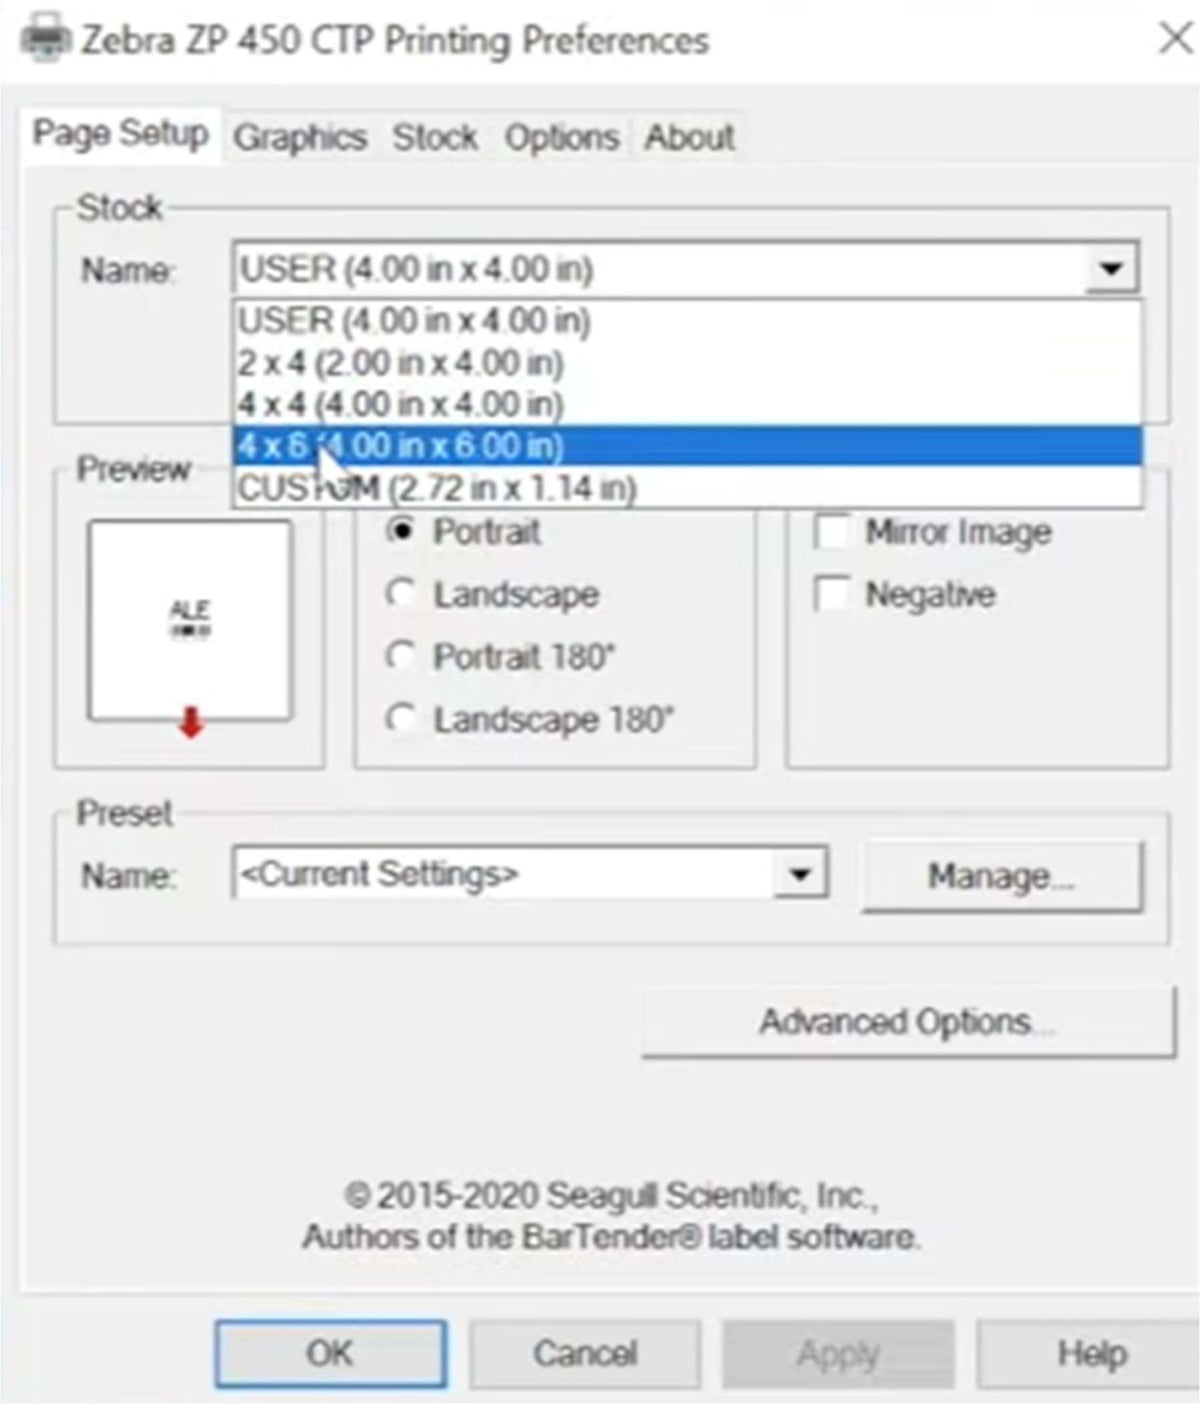The width and height of the screenshot is (1200, 1404).
Task: Click the Zebra printer icon in title bar
Action: tap(46, 40)
